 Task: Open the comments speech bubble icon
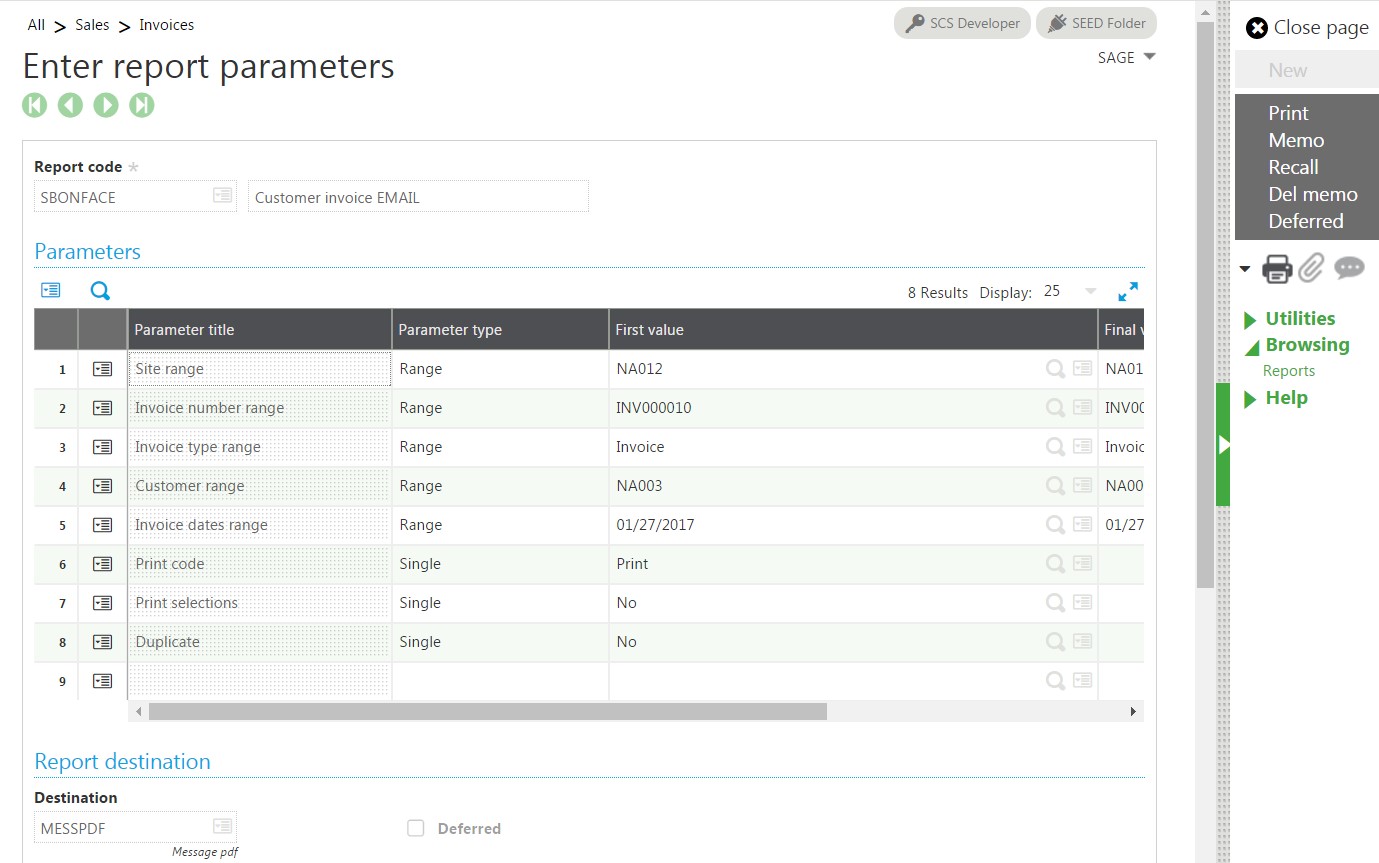[1350, 268]
